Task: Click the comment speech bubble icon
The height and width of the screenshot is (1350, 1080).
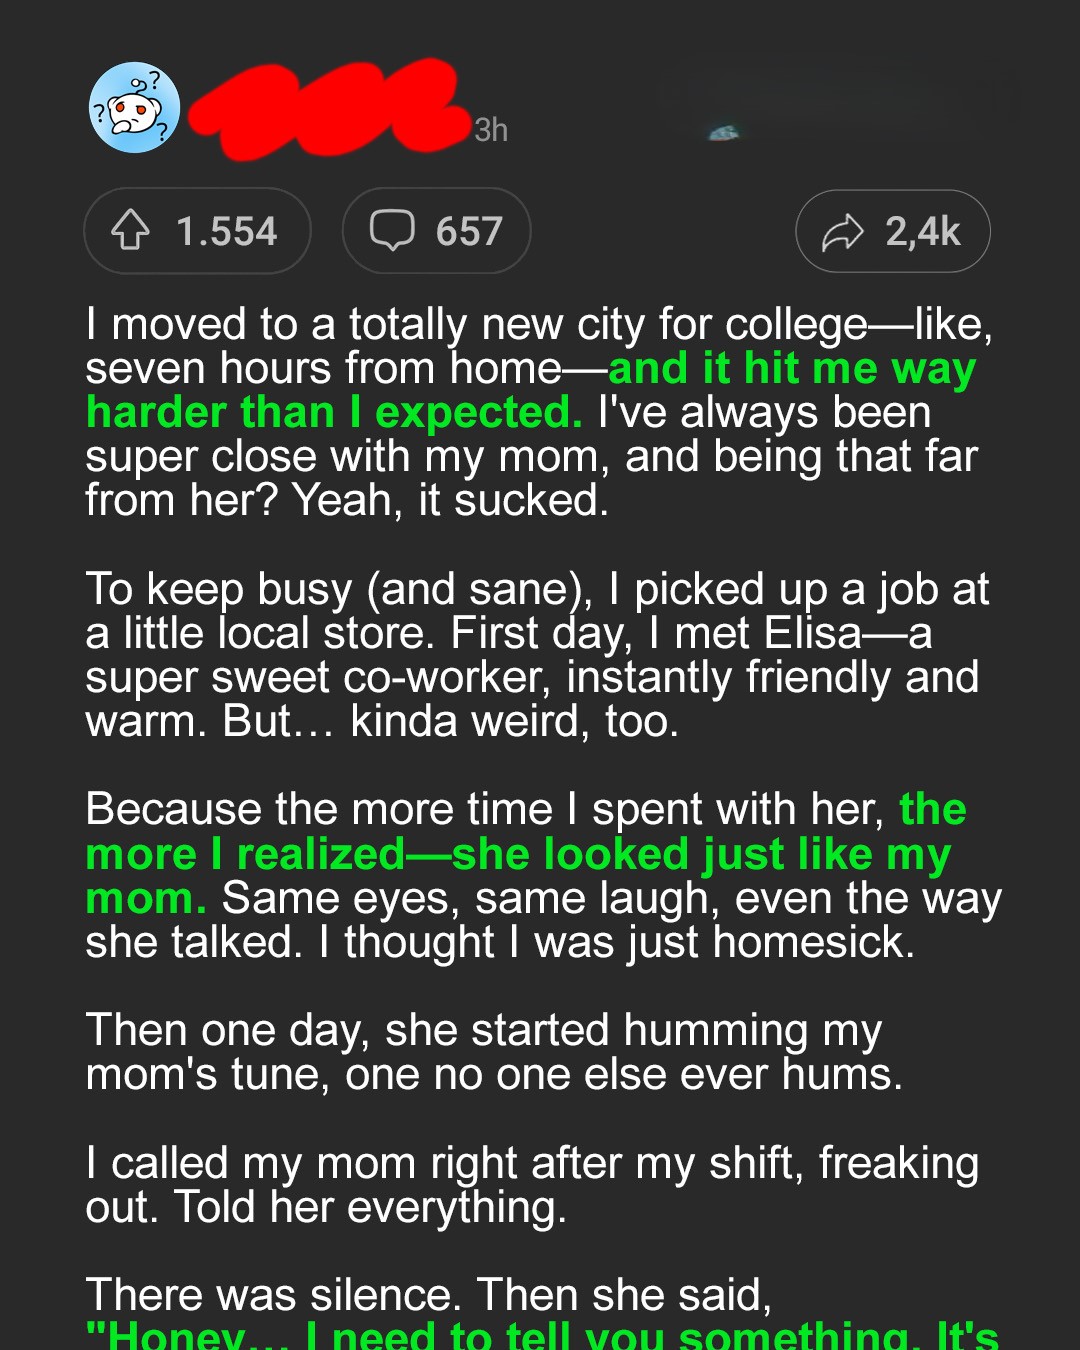Action: point(392,230)
